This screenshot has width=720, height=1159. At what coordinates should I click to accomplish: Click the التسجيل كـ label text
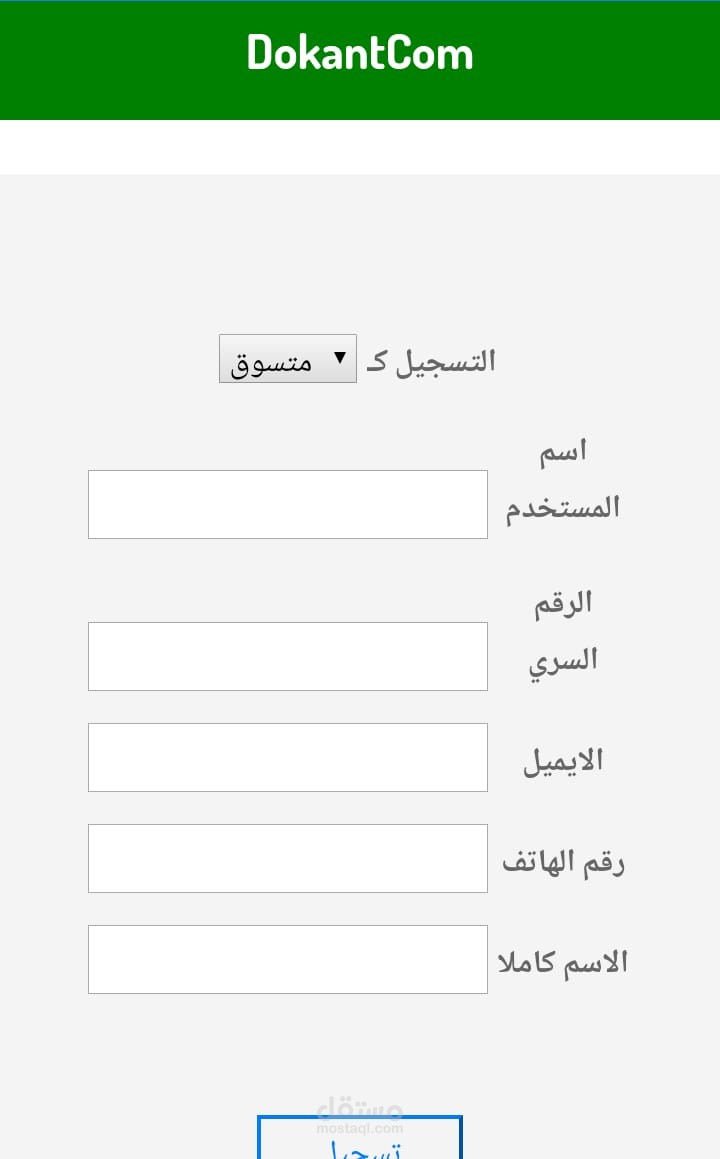pos(431,361)
